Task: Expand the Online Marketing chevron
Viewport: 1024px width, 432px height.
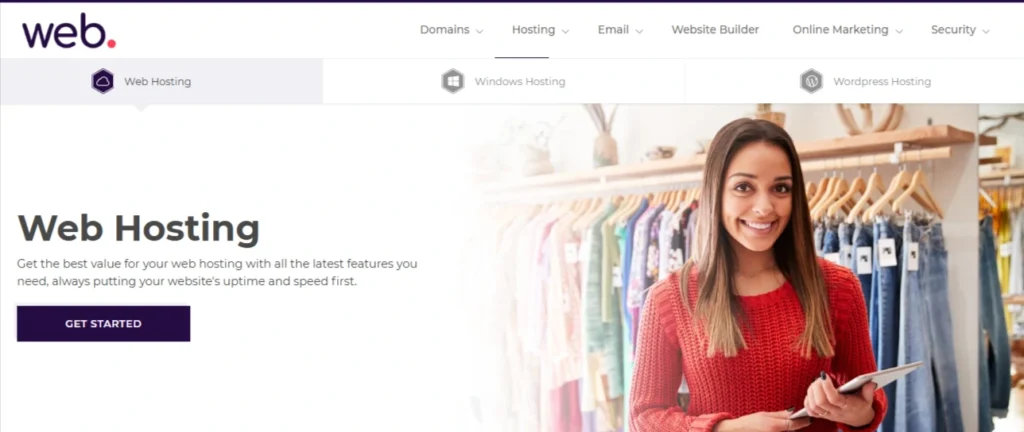Action: 899,31
